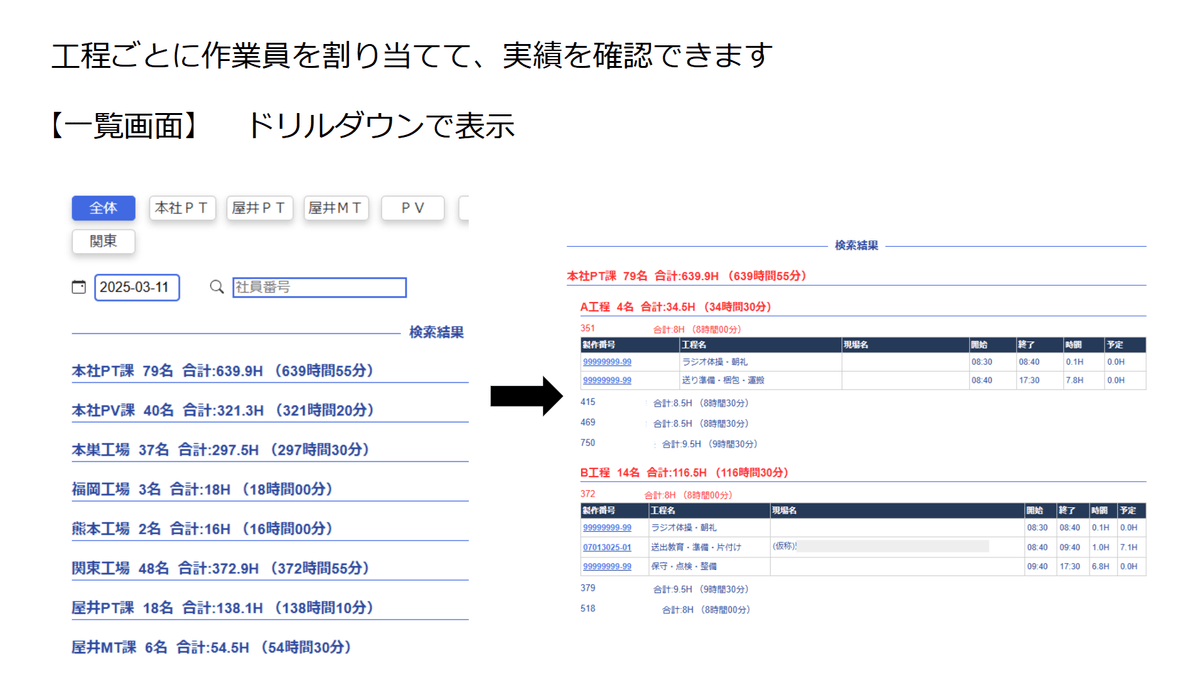The height and width of the screenshot is (673, 1200).
Task: Select the 屋井MT filter
Action: 336,208
